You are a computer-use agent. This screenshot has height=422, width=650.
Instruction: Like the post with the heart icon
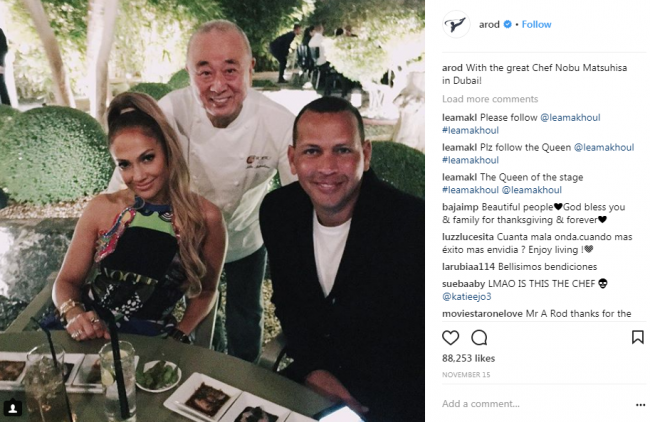(451, 337)
